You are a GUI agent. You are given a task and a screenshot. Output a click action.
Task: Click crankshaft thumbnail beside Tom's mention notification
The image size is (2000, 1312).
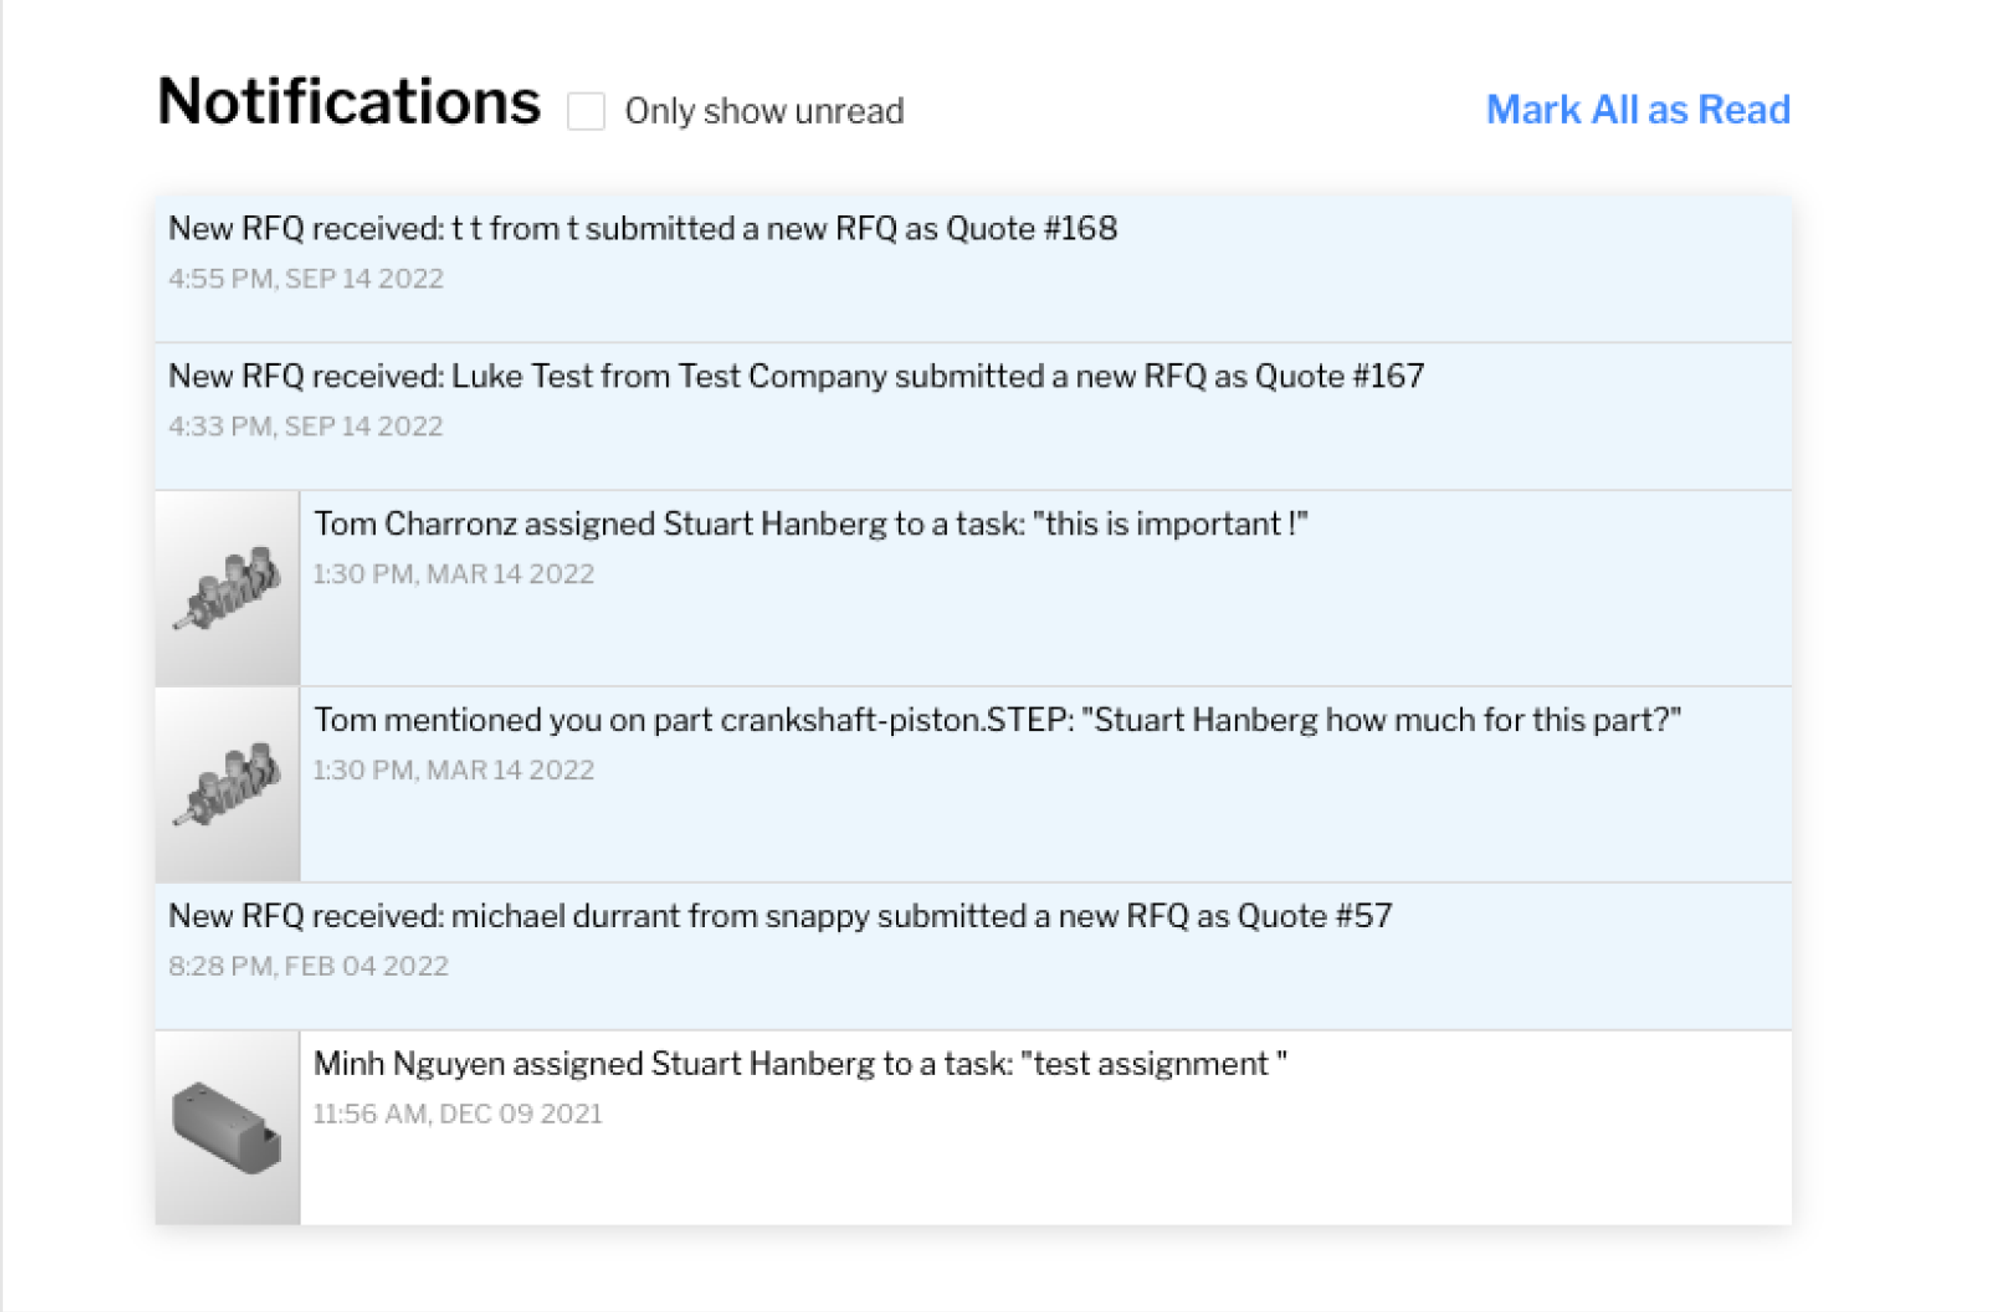228,784
